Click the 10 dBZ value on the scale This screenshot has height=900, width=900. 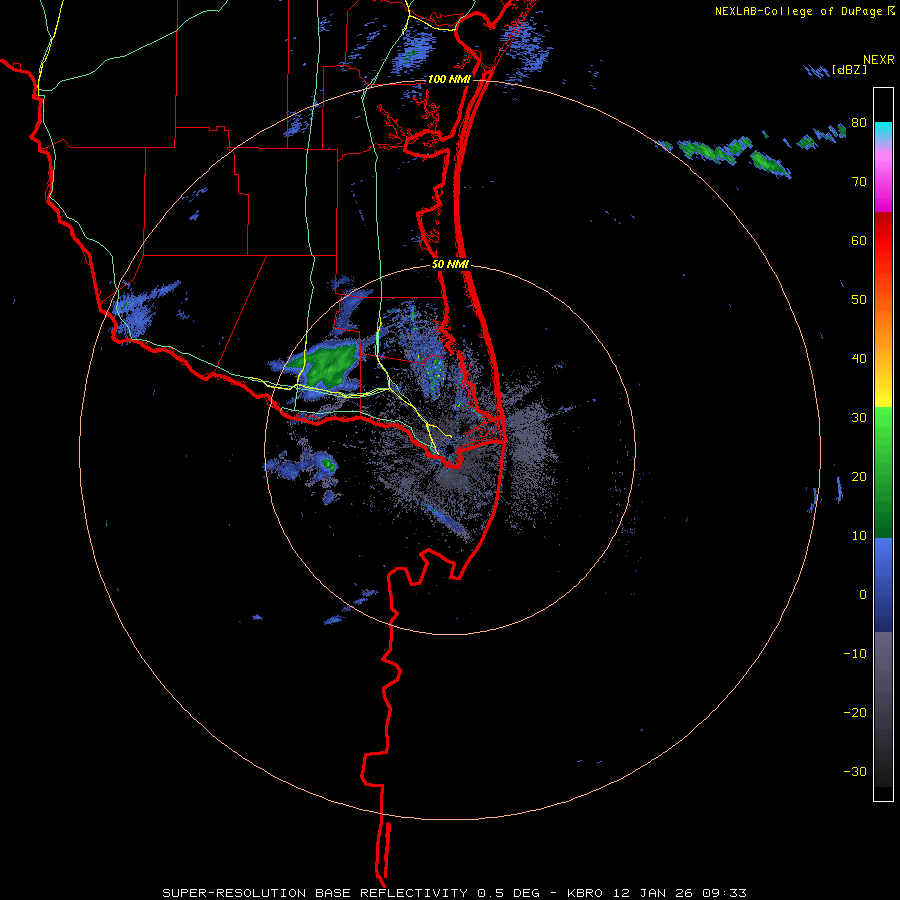pyautogui.click(x=859, y=536)
